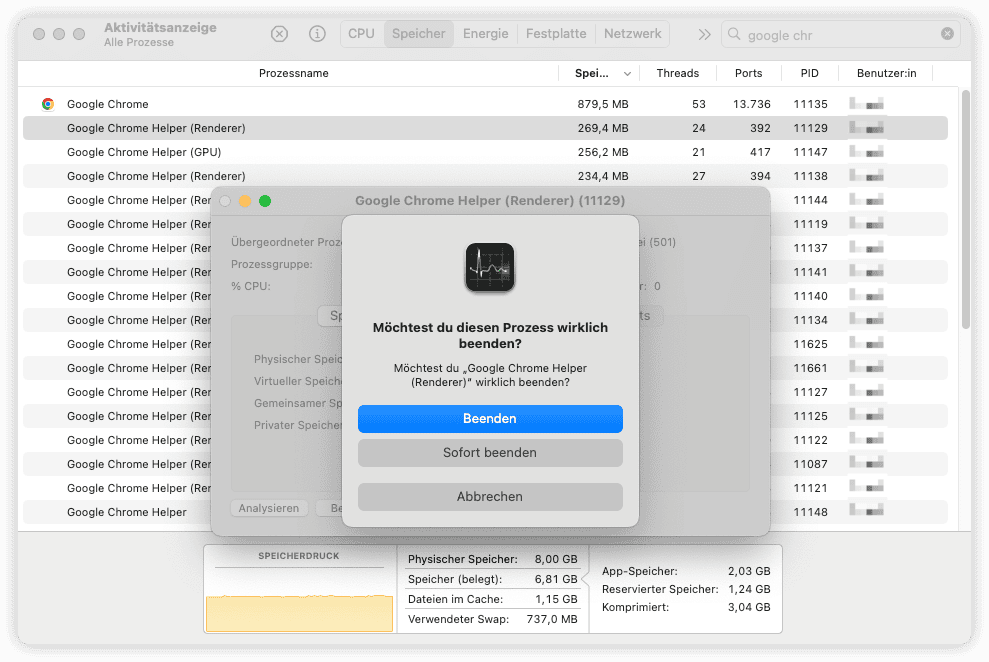Click the Activity Monitor icon in dialog
The height and width of the screenshot is (662, 989).
(x=490, y=267)
